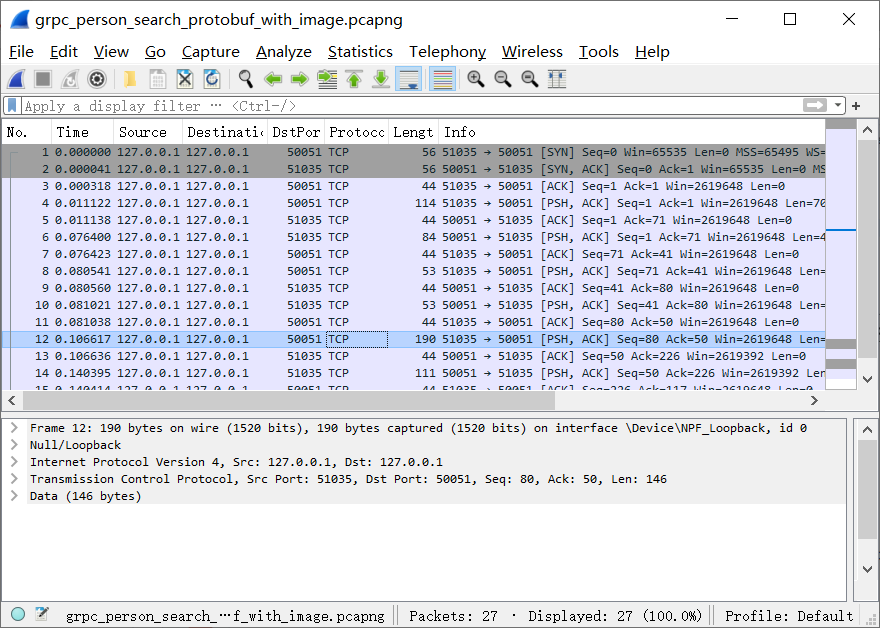Select packet number 5 in the list
Viewport: 880px width, 628px height.
pyautogui.click(x=200, y=220)
